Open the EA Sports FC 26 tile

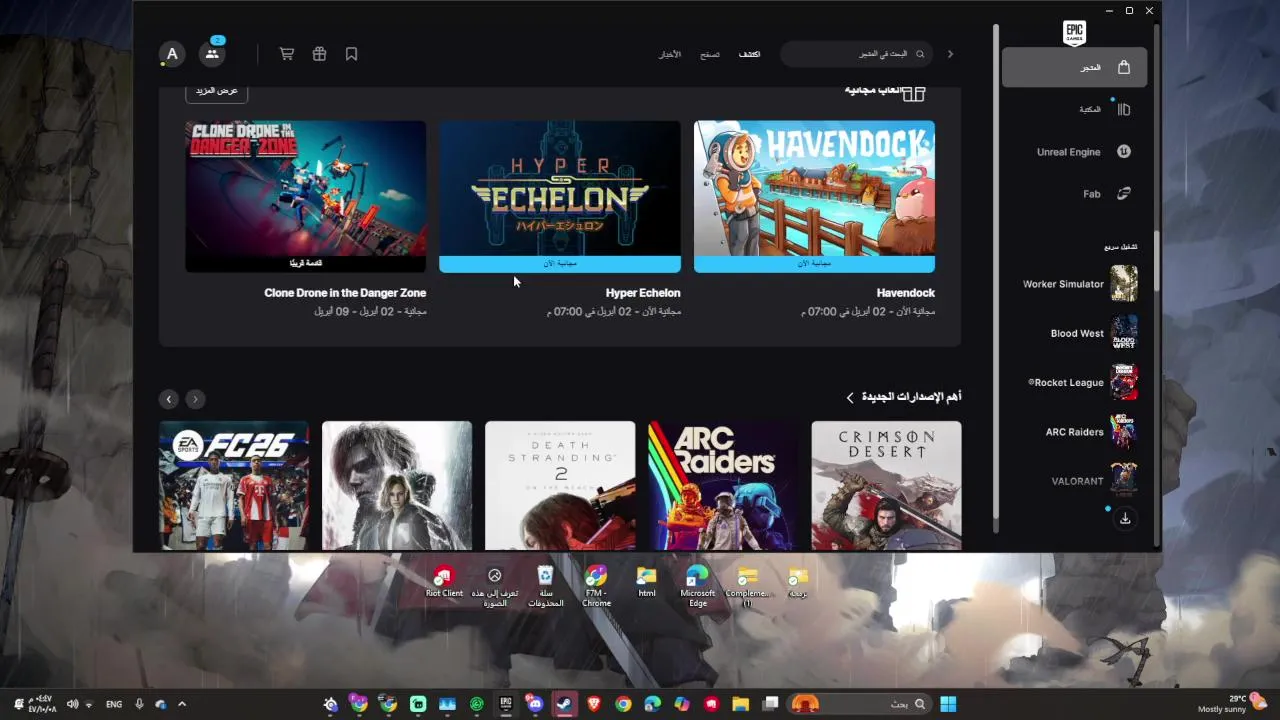234,485
